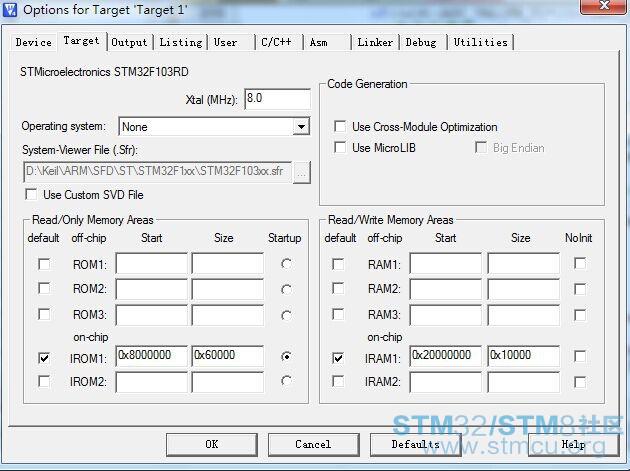This screenshot has width=630, height=471.
Task: Confirm settings with OK button
Action: [212, 444]
